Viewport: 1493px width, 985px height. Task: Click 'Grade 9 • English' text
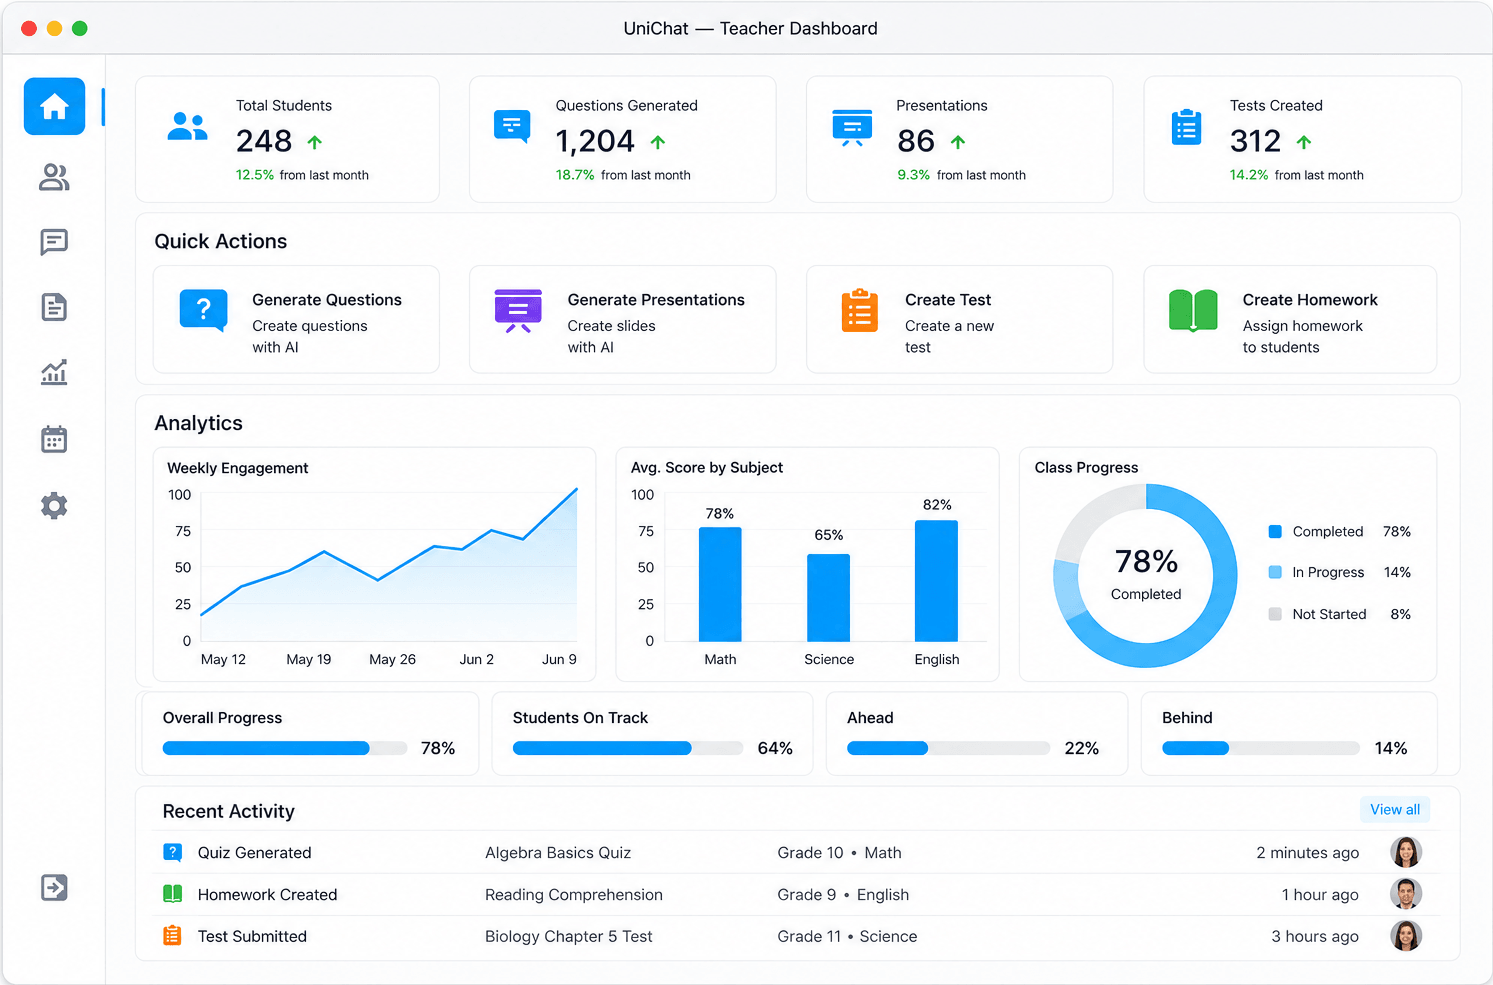(x=843, y=895)
